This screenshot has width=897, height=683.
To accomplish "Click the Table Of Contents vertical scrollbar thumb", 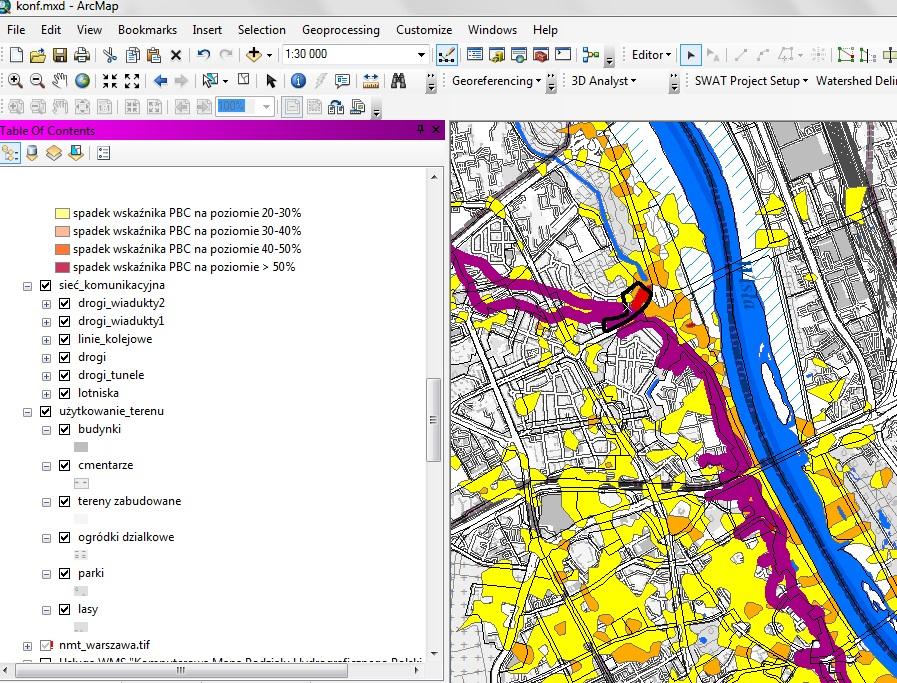I will coord(434,419).
